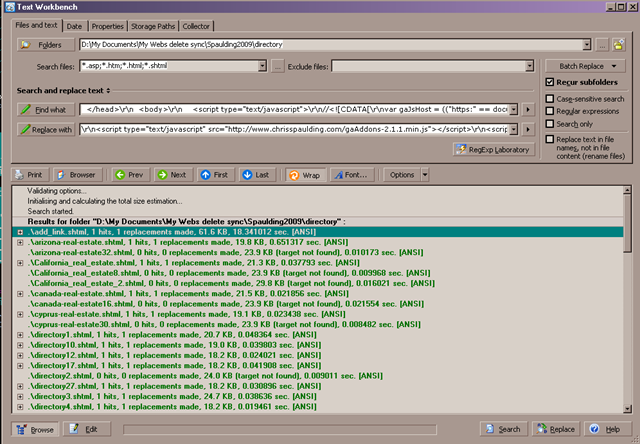The width and height of the screenshot is (640, 444).
Task: Click into the Replace with text field
Action: 294,129
